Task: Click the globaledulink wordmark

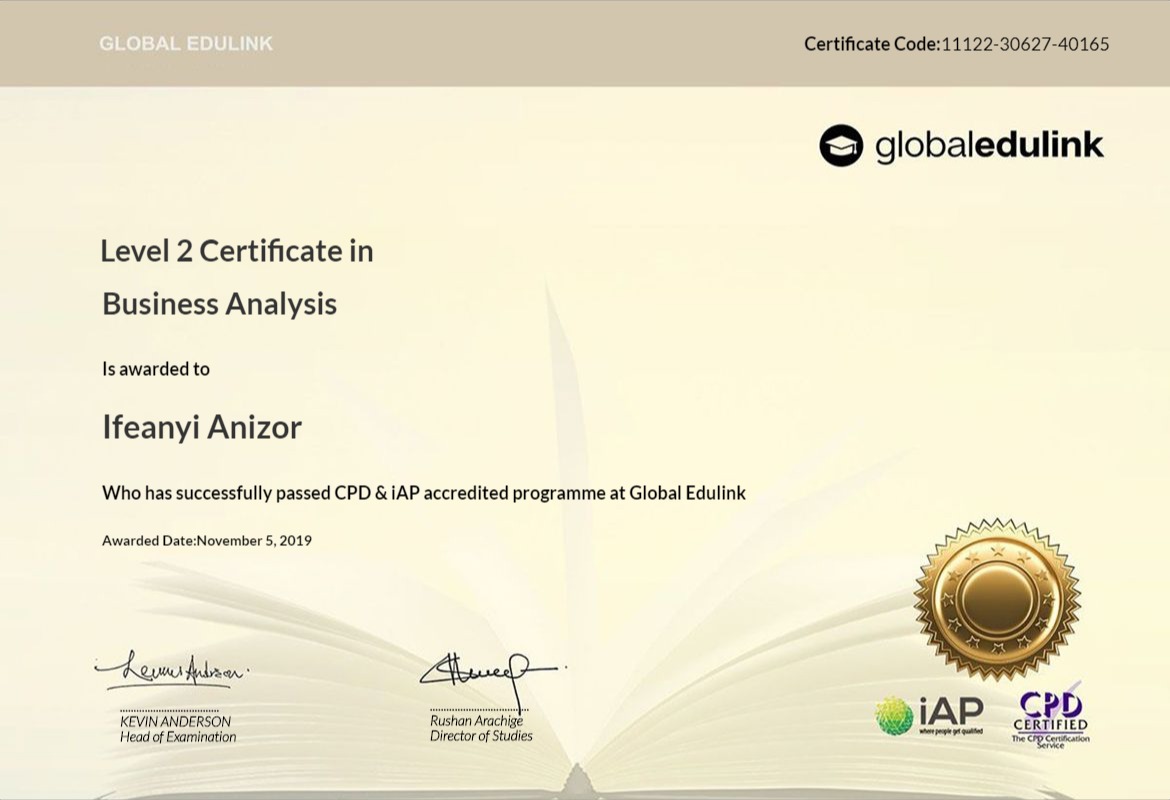Action: 989,146
